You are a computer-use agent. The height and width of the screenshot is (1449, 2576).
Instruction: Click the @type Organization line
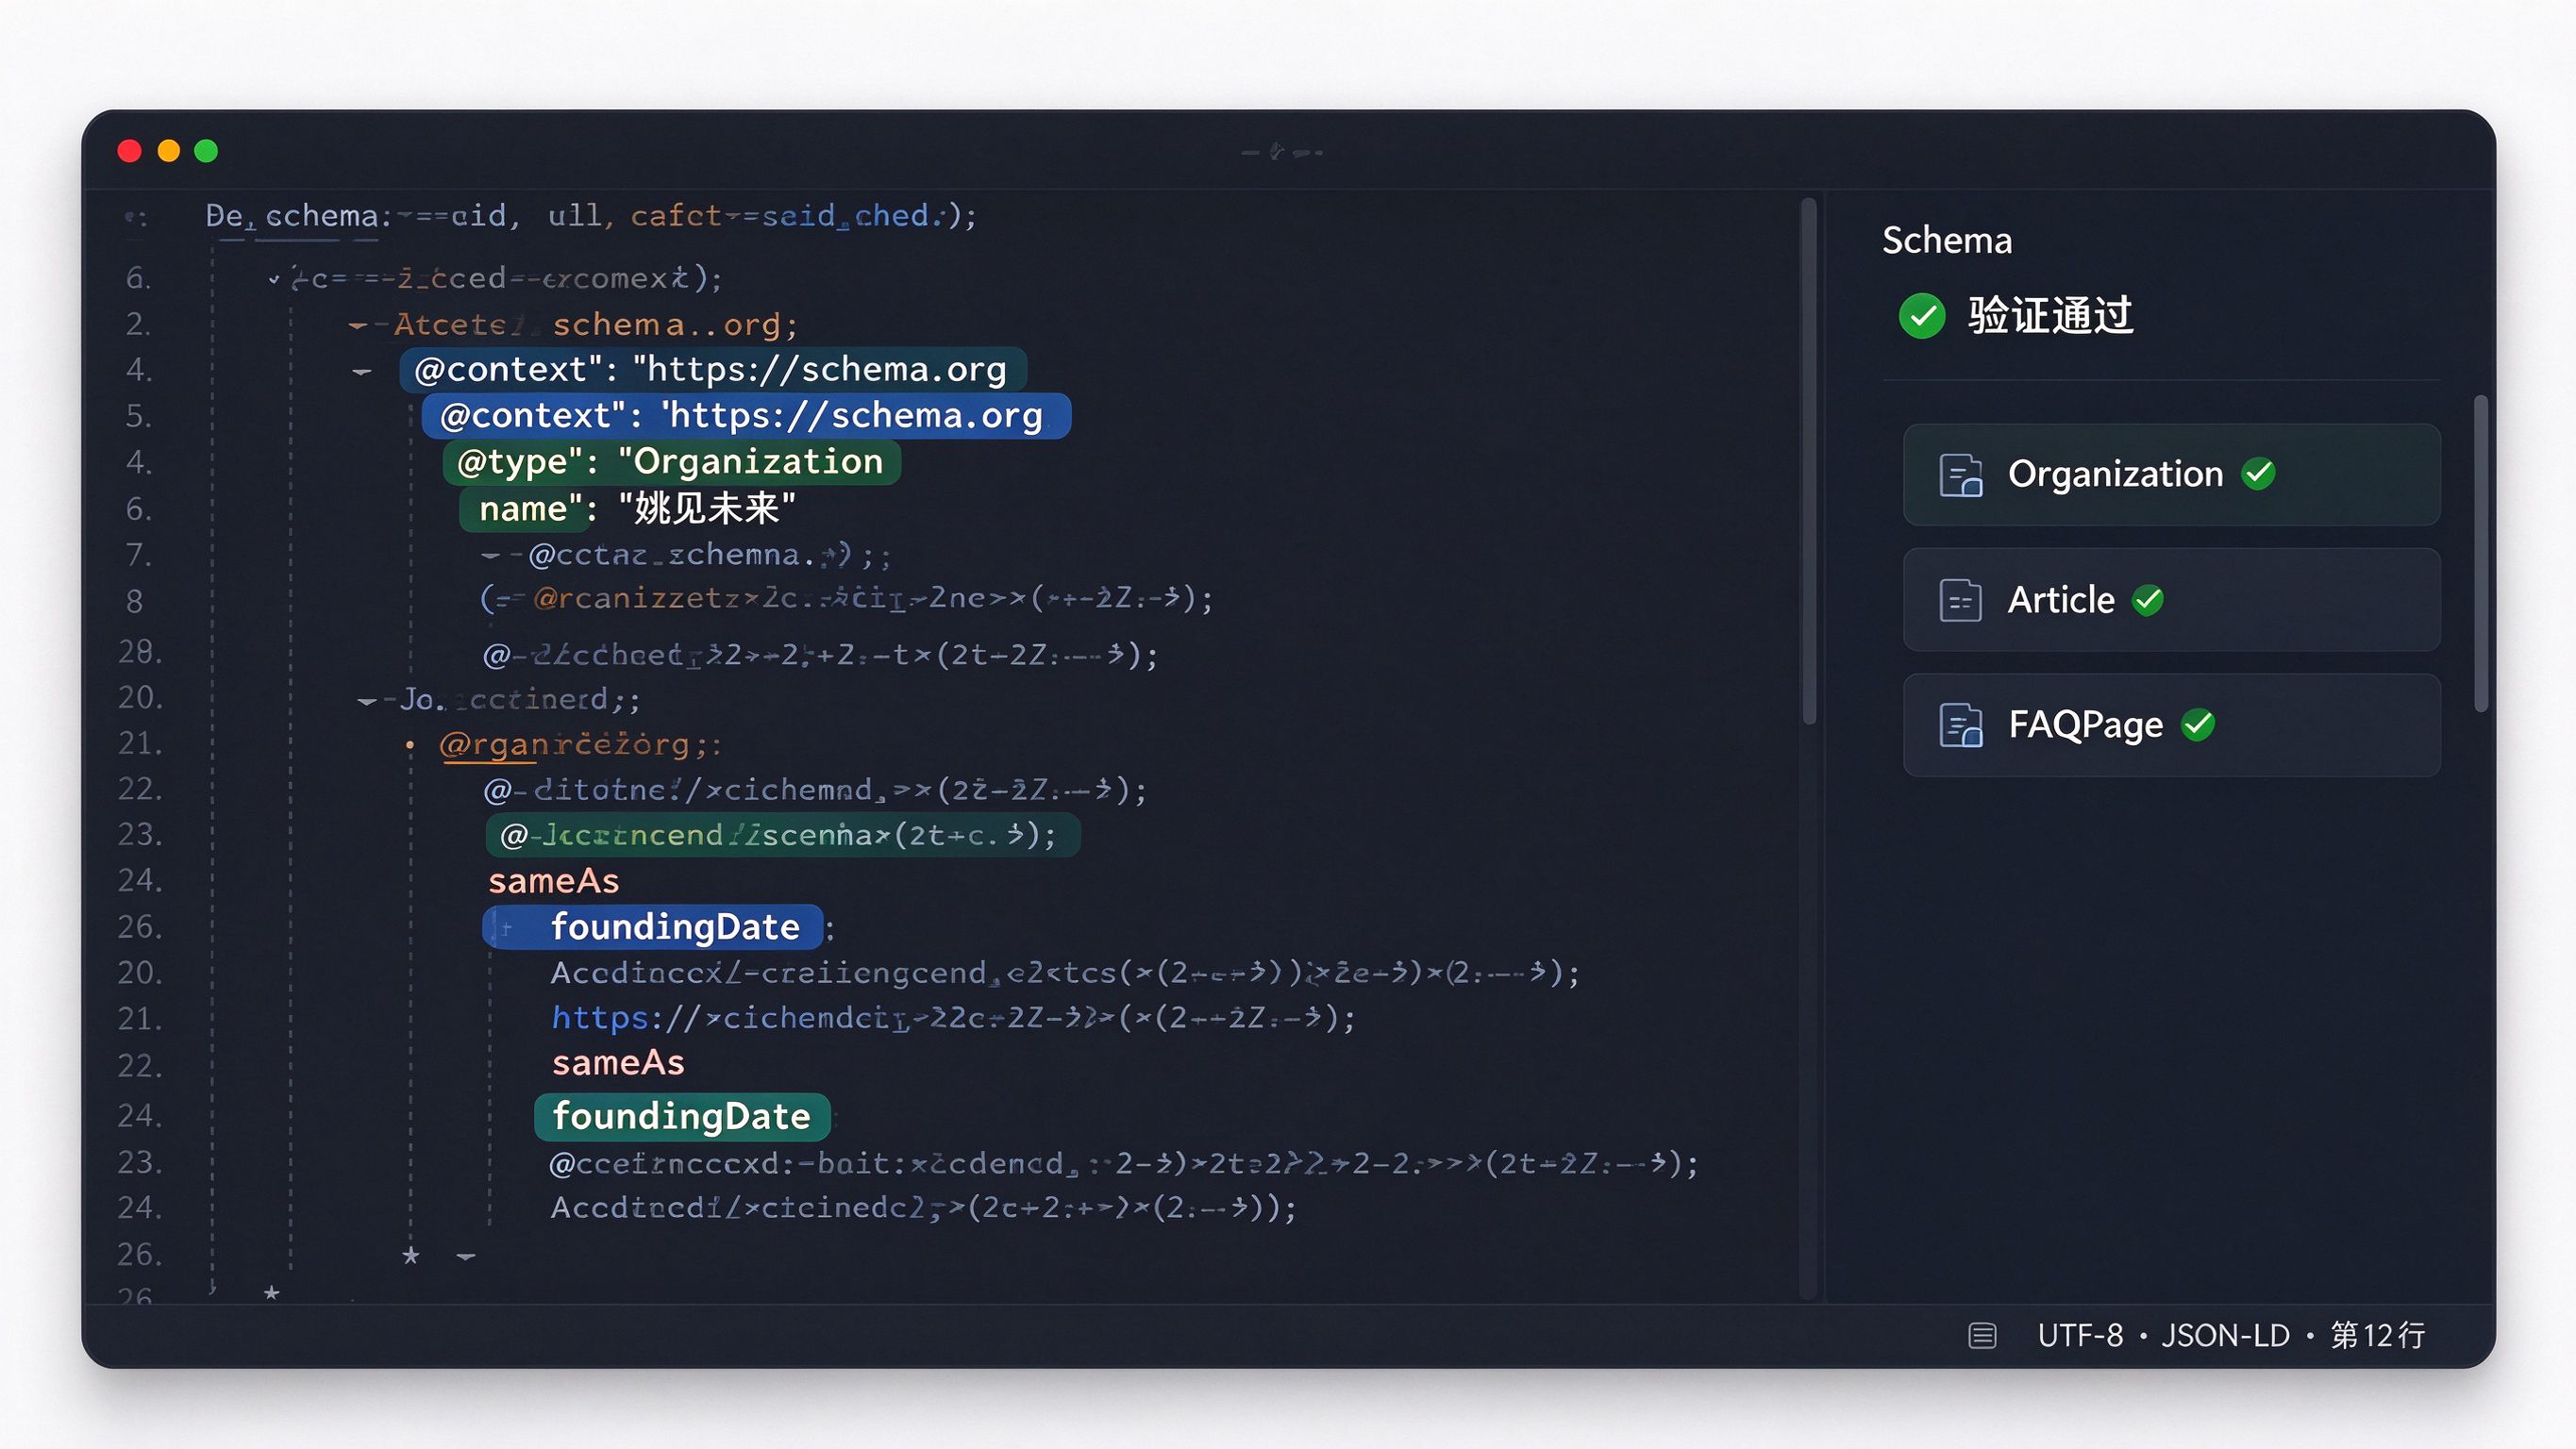point(671,462)
